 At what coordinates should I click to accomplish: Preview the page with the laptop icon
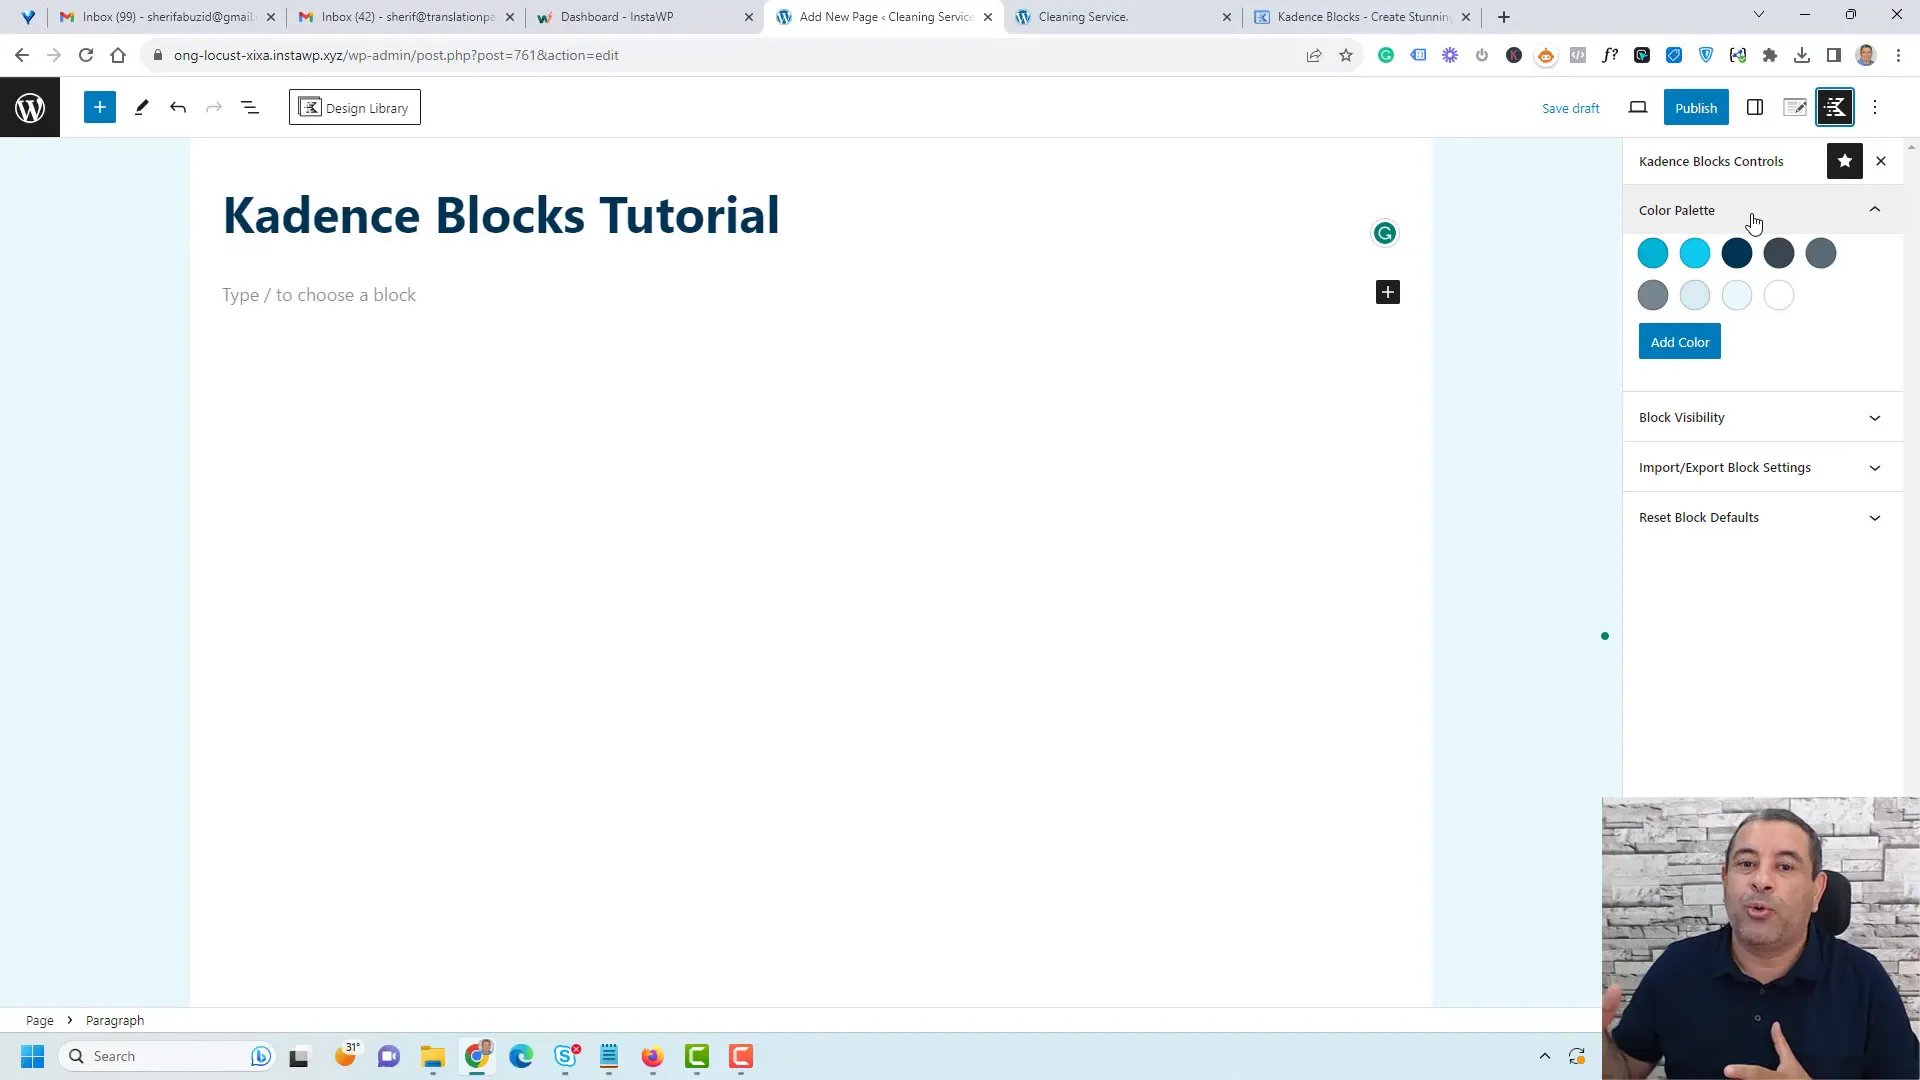pos(1638,107)
